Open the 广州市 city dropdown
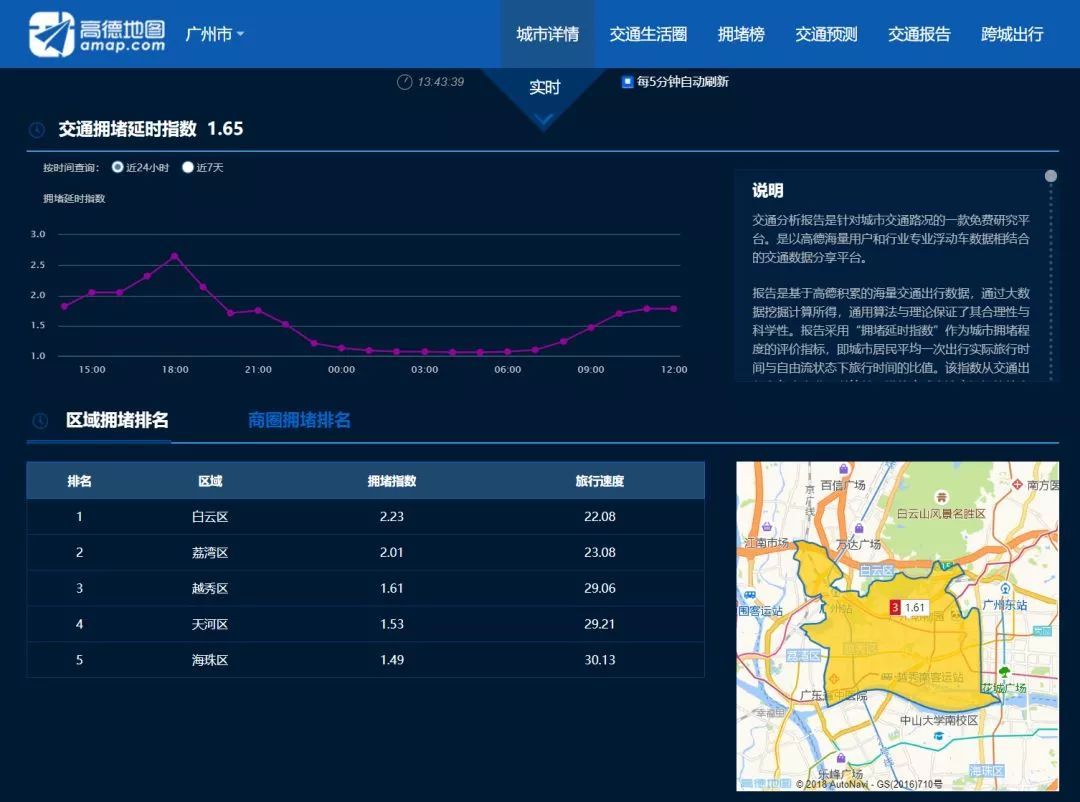This screenshot has height=802, width=1080. point(214,34)
